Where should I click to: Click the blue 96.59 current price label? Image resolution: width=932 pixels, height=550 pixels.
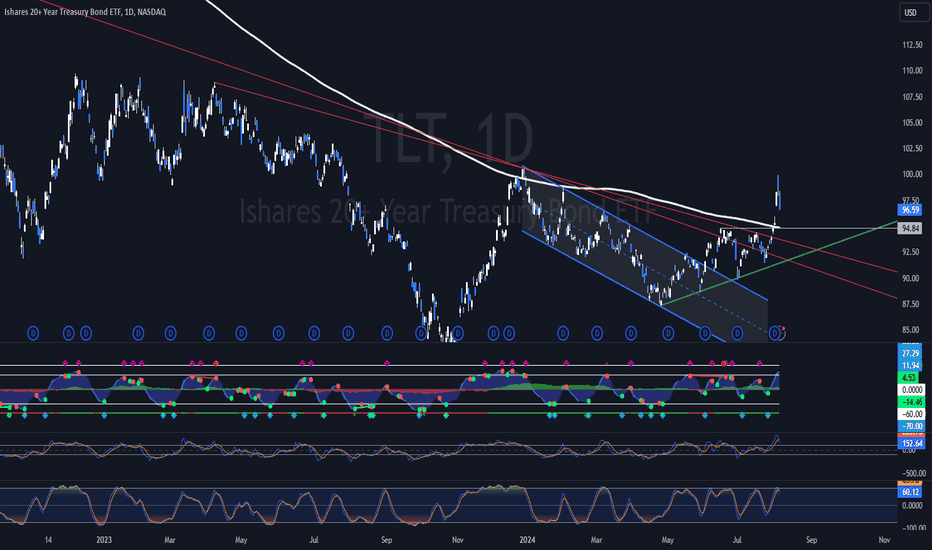(909, 210)
